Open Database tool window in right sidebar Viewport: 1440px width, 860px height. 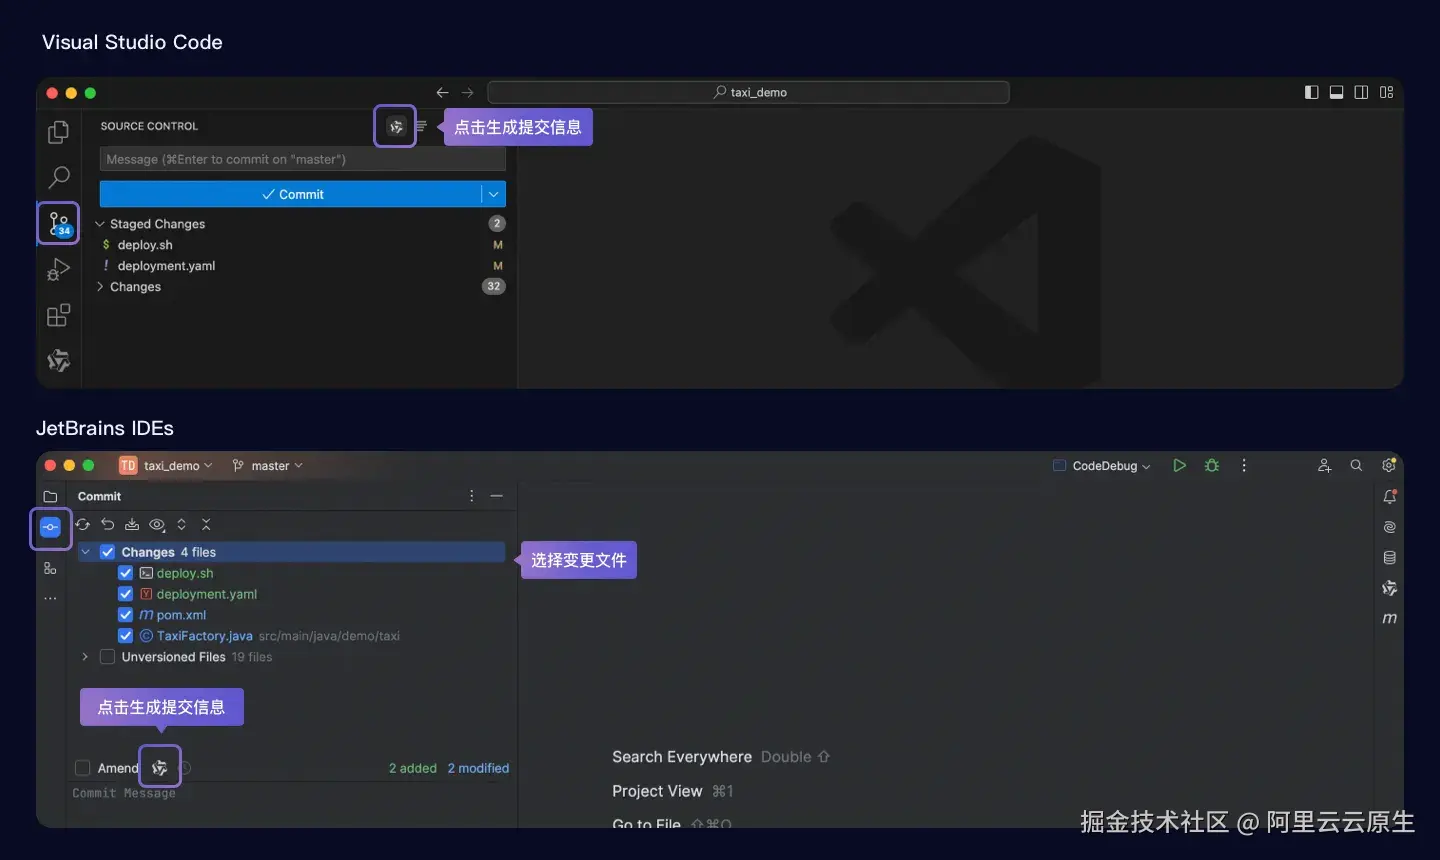(x=1389, y=558)
